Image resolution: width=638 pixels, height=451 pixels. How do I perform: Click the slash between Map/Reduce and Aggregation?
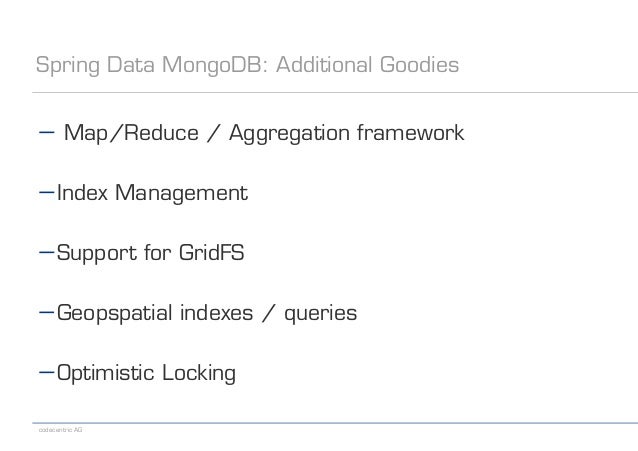(214, 133)
